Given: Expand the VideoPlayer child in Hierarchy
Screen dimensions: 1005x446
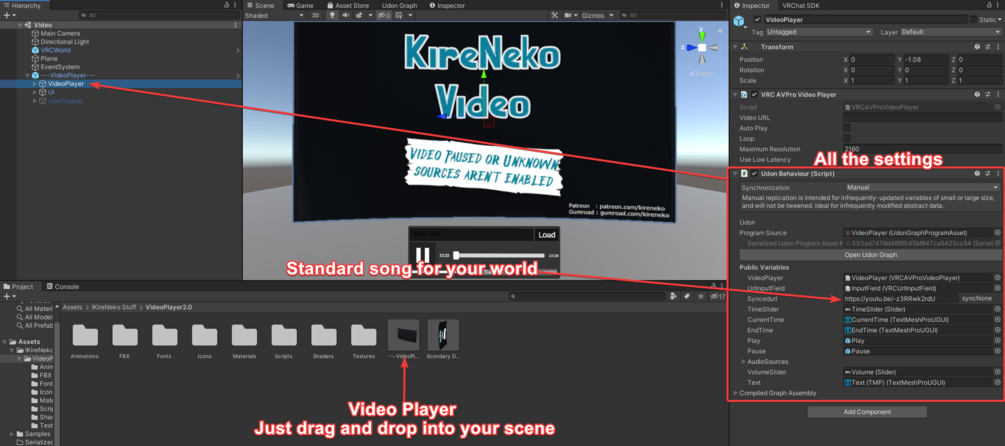Looking at the screenshot, I should tap(35, 83).
